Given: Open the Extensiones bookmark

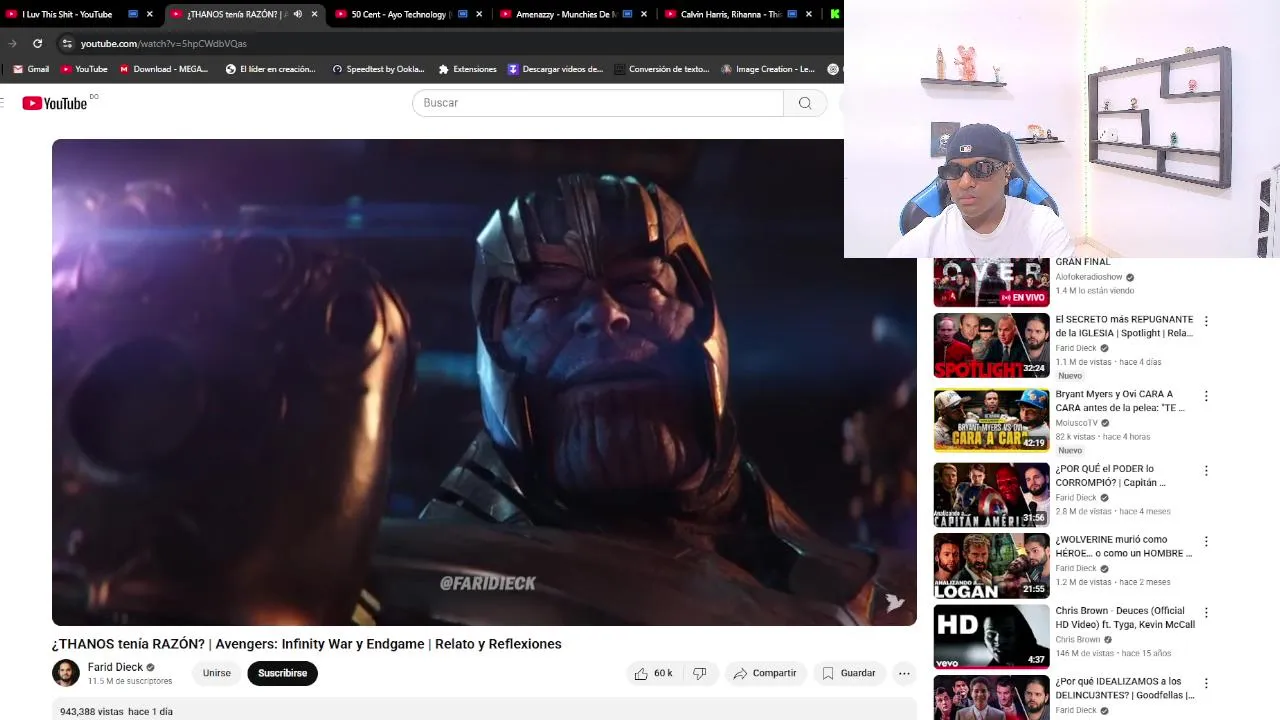Looking at the screenshot, I should 467,69.
